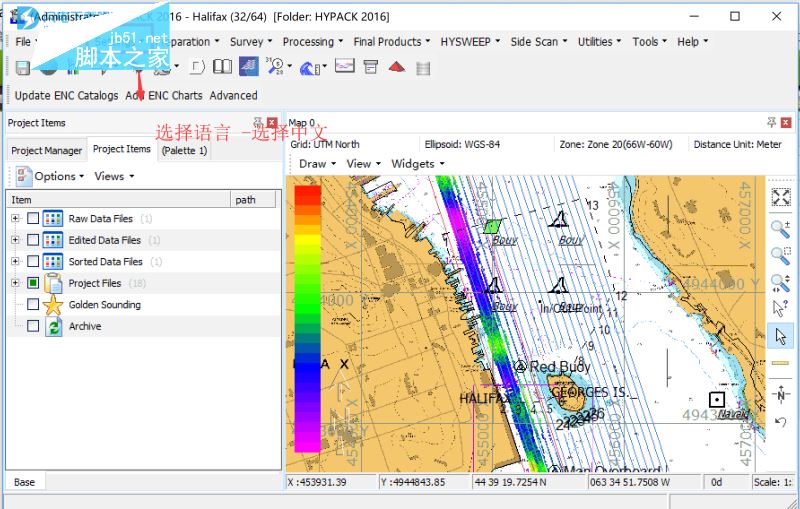
Task: Click the printer-like archive box toolbar icon
Action: [x=371, y=66]
